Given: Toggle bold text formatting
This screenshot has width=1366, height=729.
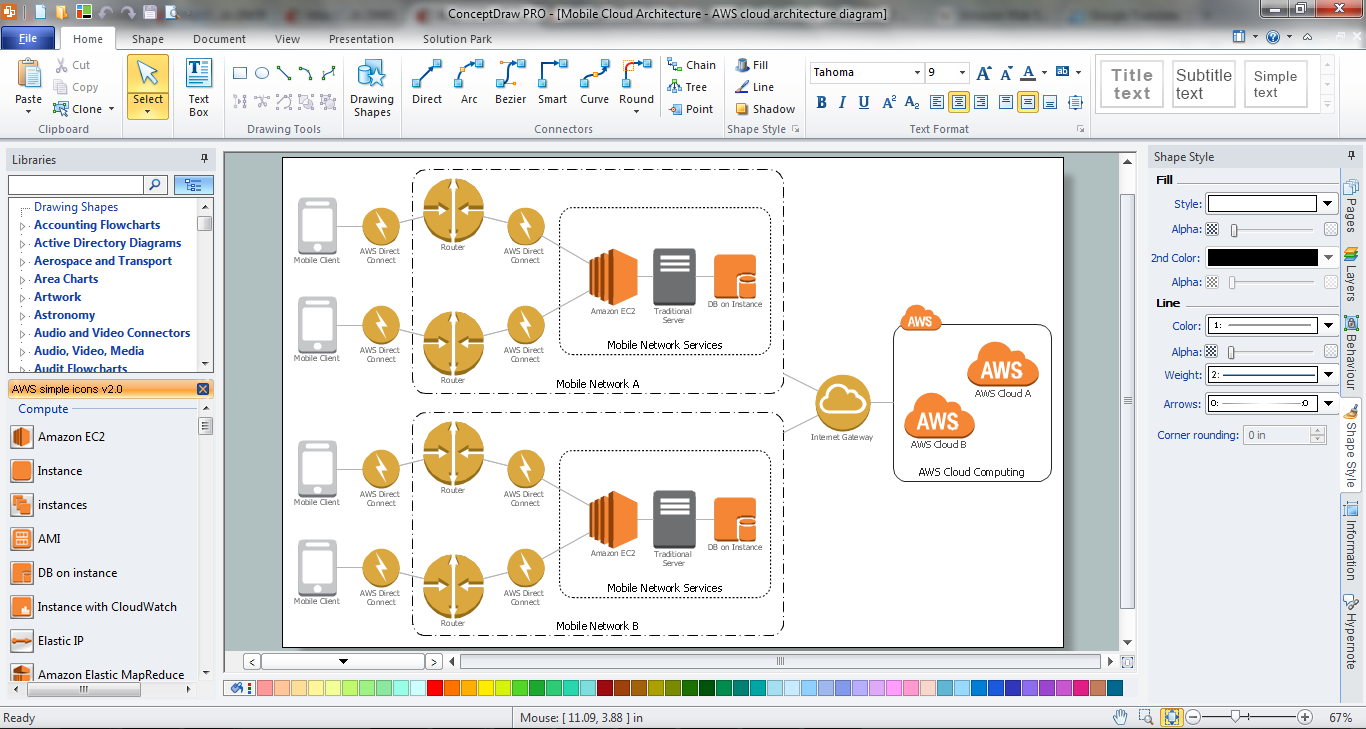Looking at the screenshot, I should [821, 102].
